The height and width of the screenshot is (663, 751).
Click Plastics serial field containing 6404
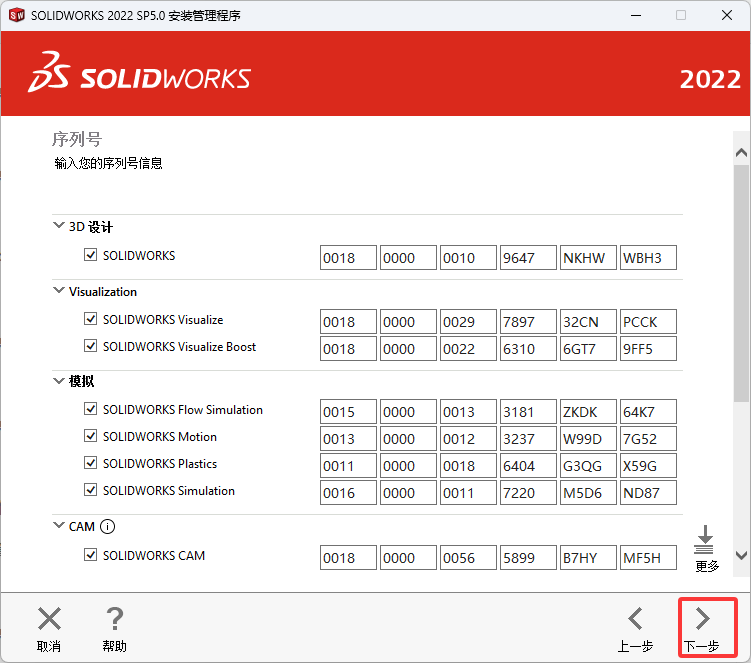click(528, 466)
